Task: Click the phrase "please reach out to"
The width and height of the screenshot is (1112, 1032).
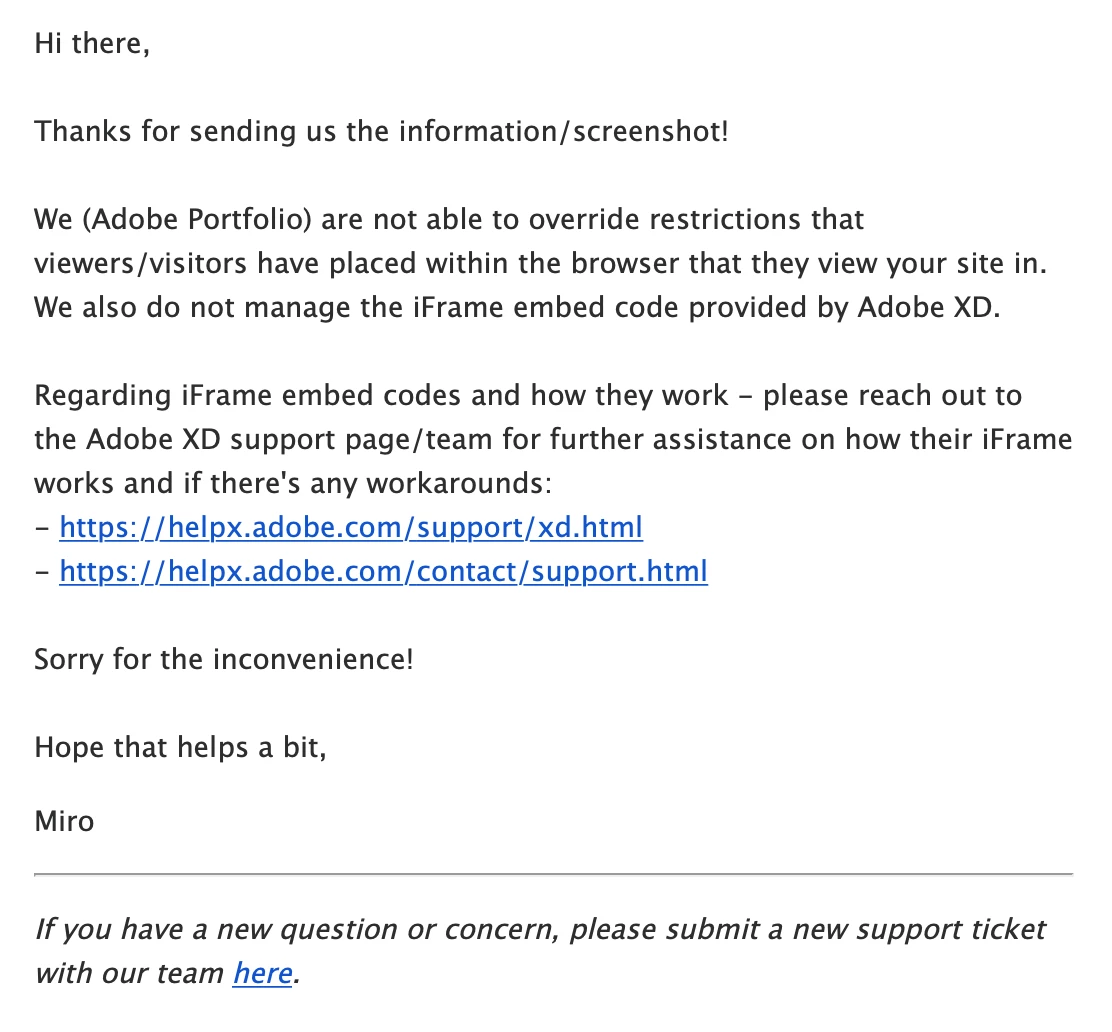Action: tap(892, 395)
